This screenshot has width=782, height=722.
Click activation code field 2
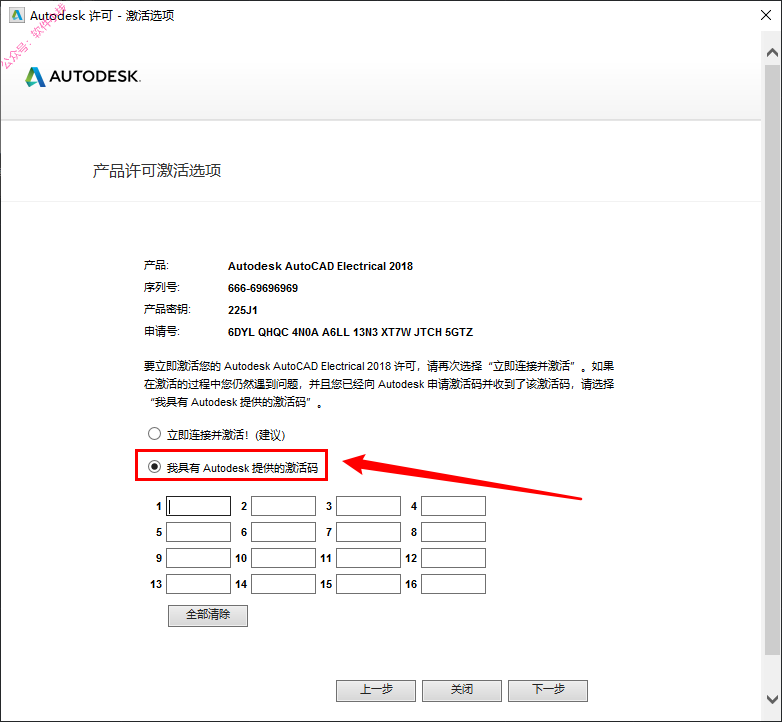click(283, 506)
